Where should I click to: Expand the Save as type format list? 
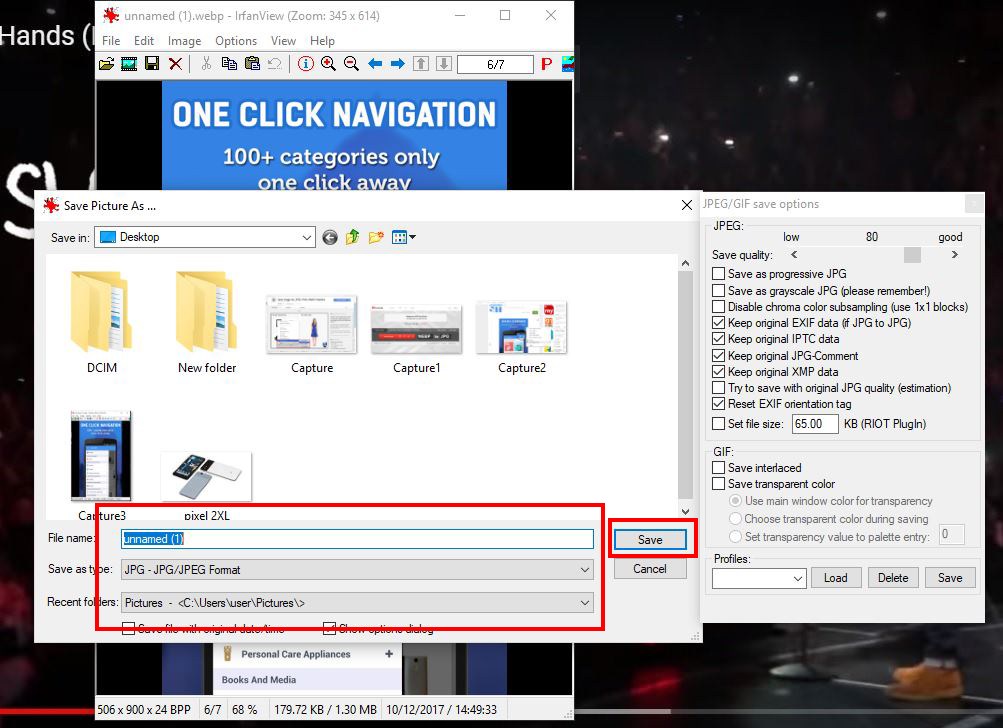click(x=583, y=568)
